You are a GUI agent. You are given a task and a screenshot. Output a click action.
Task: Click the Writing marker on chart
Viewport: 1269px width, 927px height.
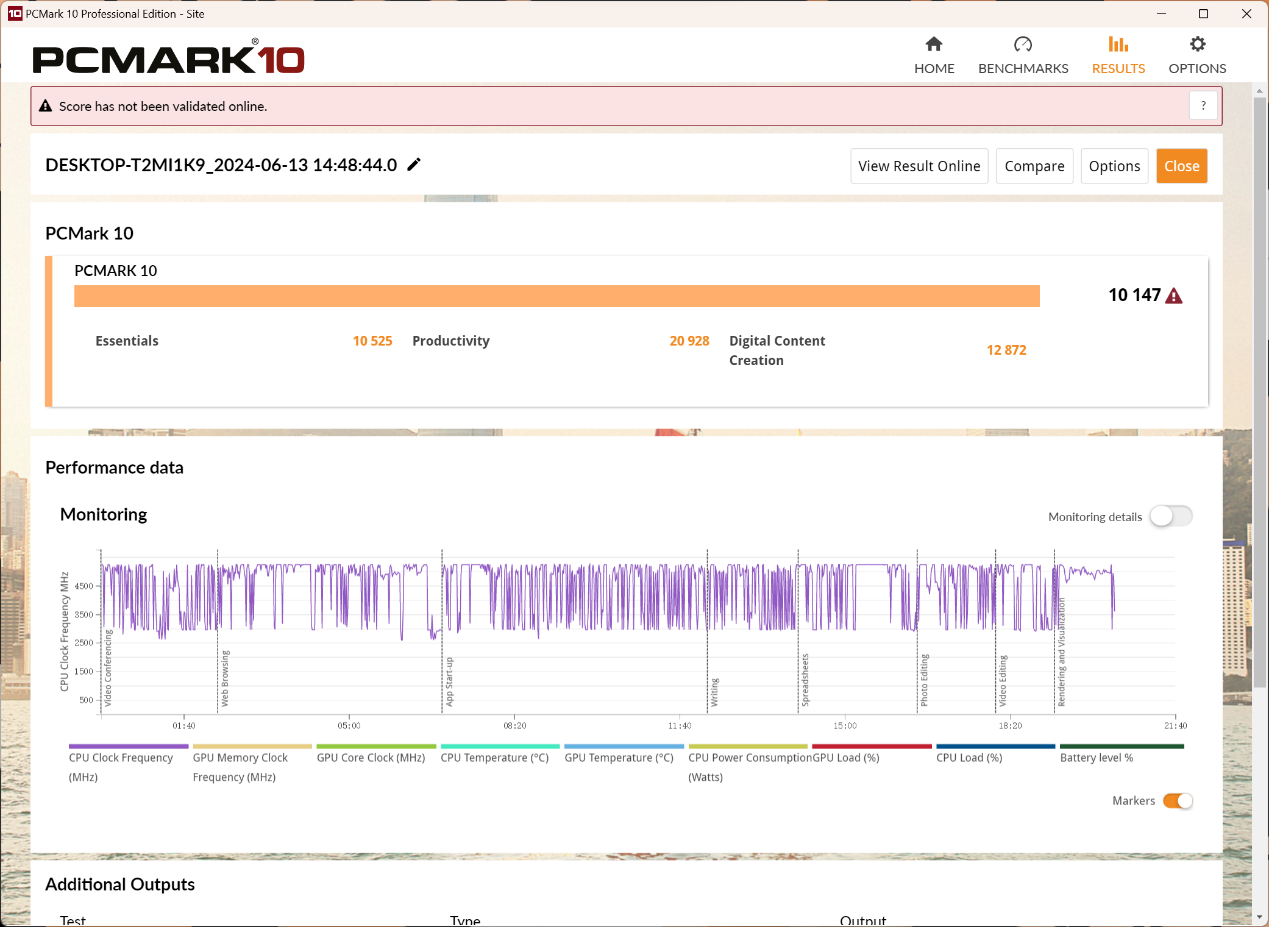[x=714, y=693]
